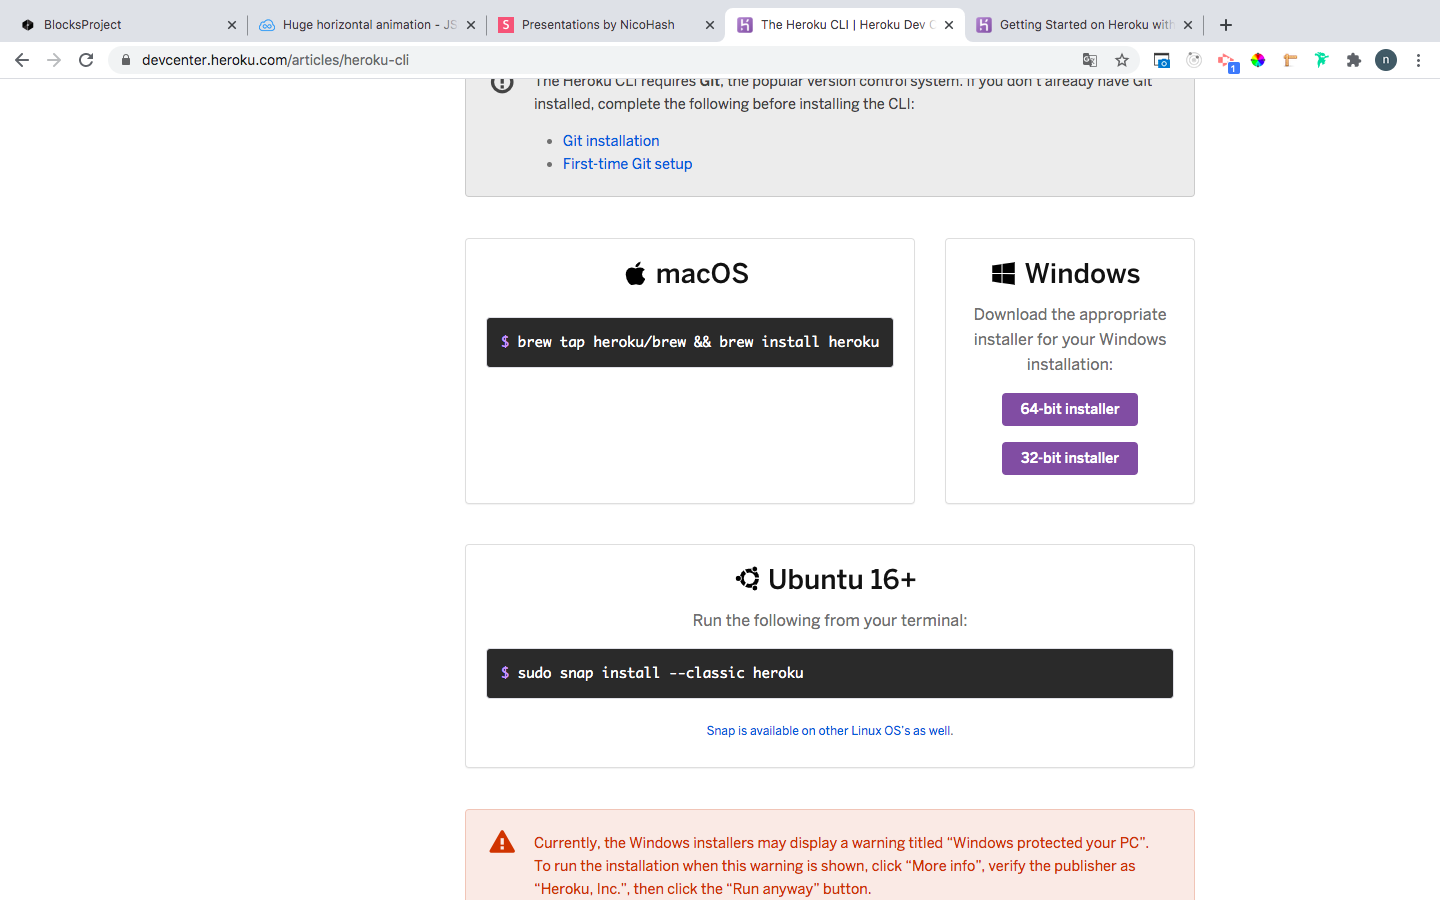Close the Heroku CLI tab

point(949,25)
